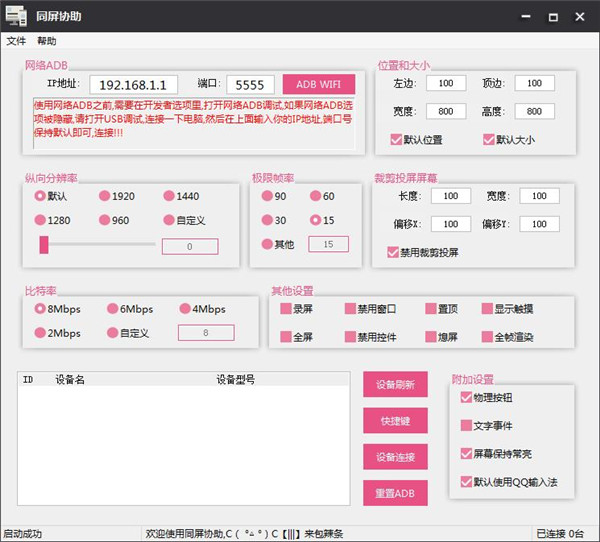Open the 文件 menu
This screenshot has width=600, height=542.
pyautogui.click(x=16, y=41)
